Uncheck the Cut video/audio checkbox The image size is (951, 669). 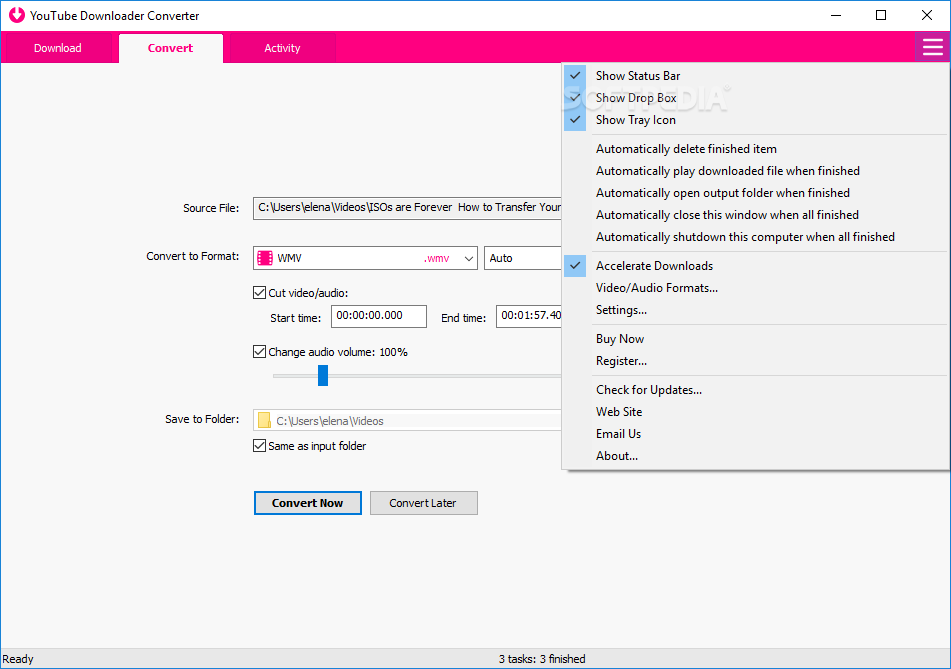[260, 292]
